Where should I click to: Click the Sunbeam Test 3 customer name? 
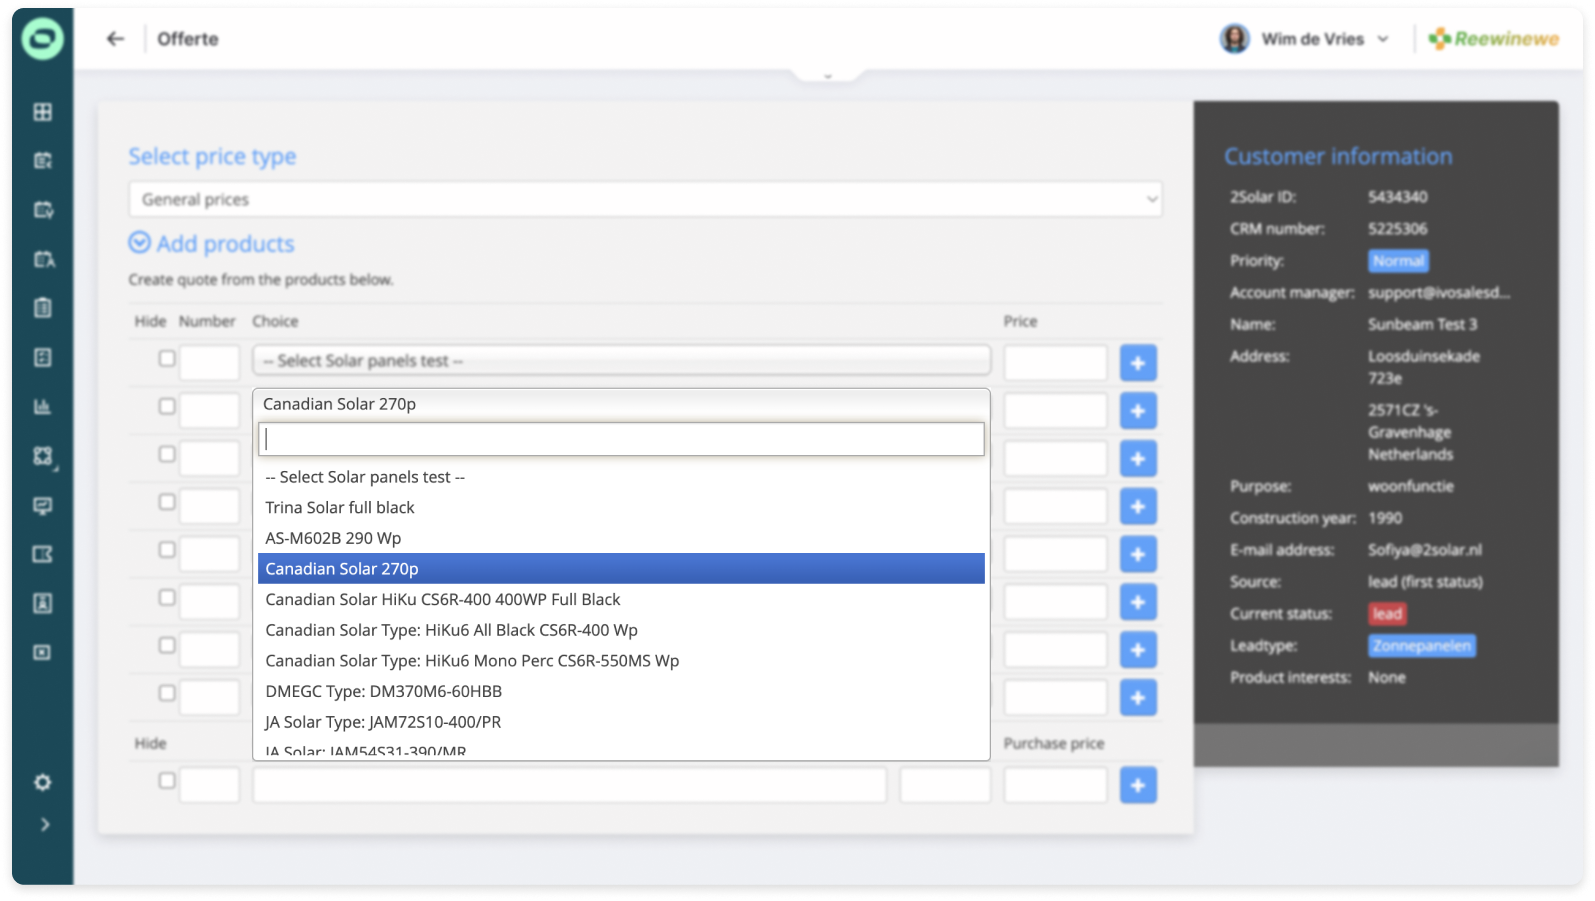tap(1422, 324)
